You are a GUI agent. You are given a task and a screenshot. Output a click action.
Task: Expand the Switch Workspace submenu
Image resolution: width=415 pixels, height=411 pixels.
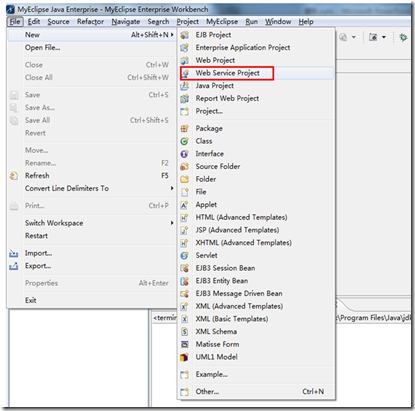[172, 223]
